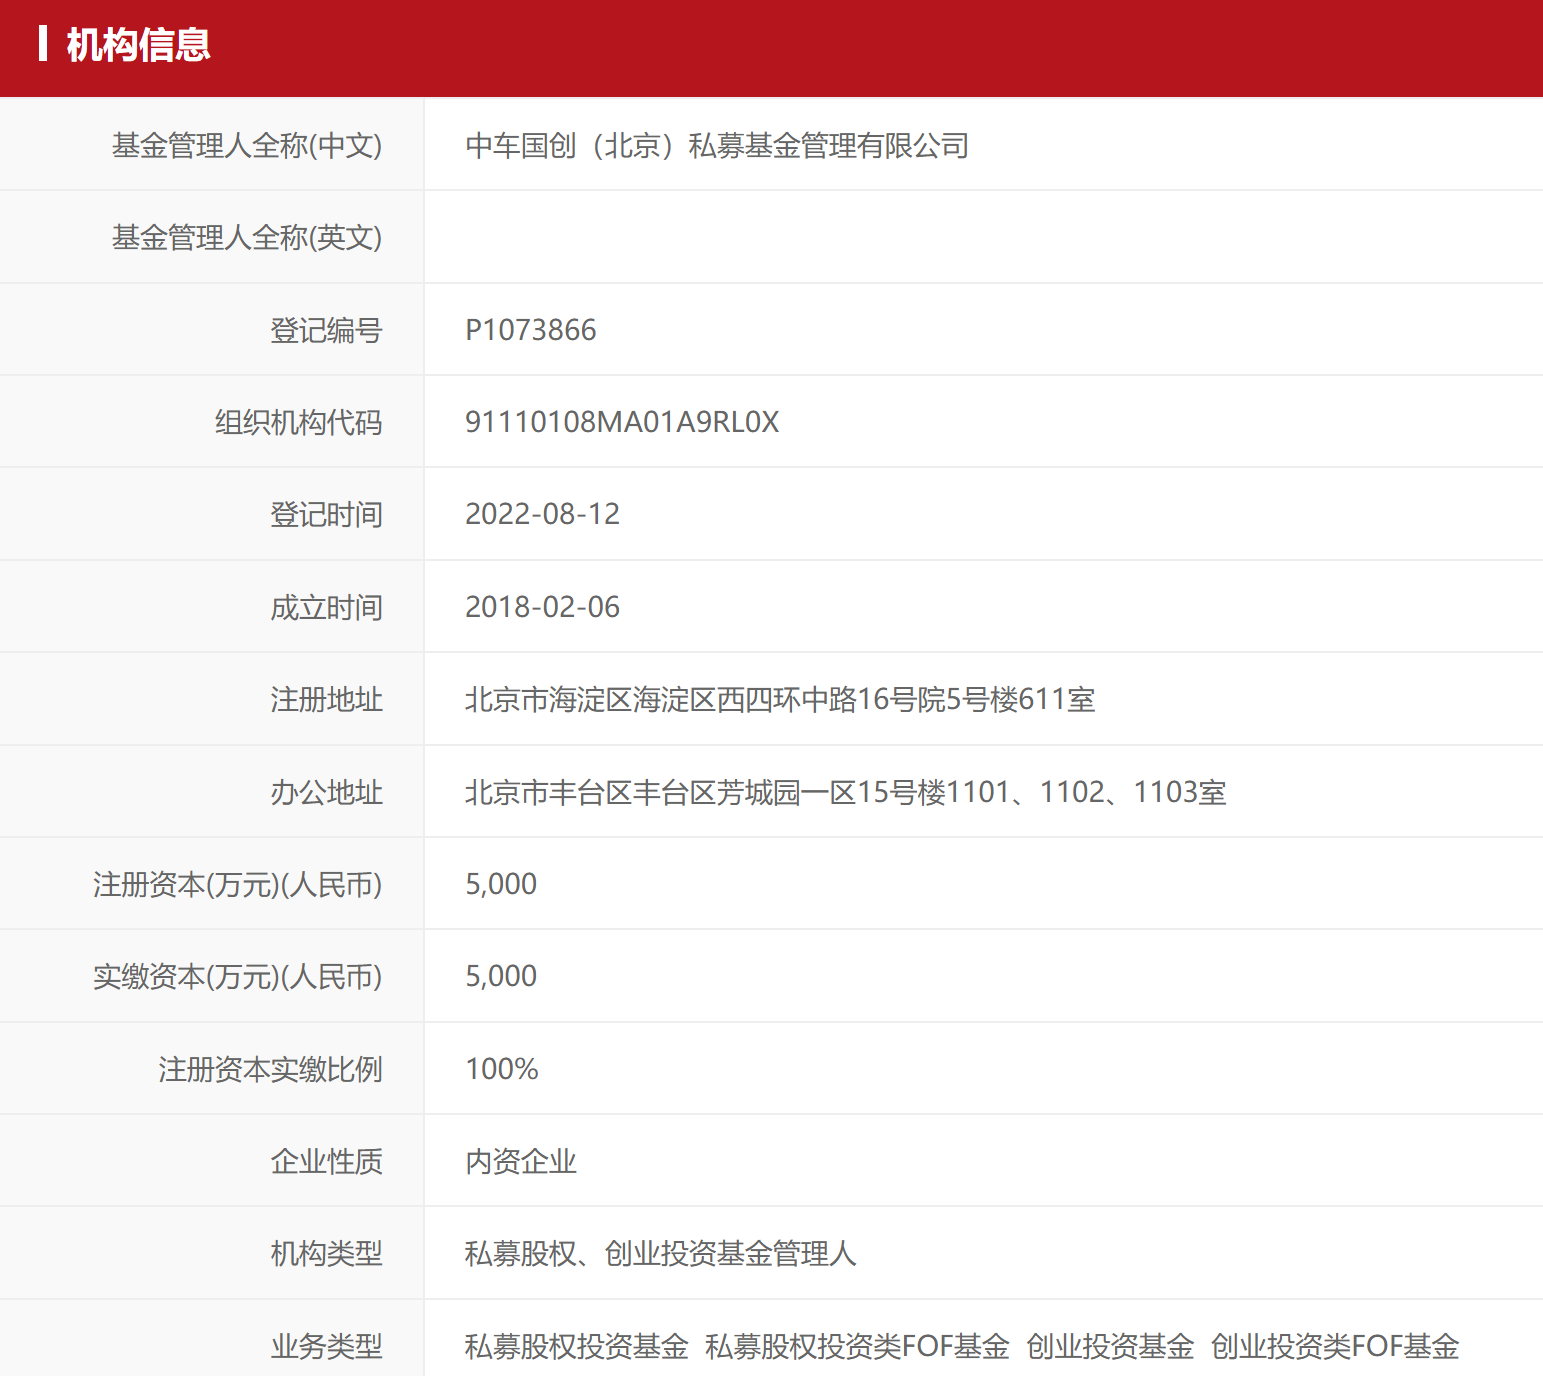Click the 业务类型 label
1543x1376 pixels.
tap(326, 1347)
